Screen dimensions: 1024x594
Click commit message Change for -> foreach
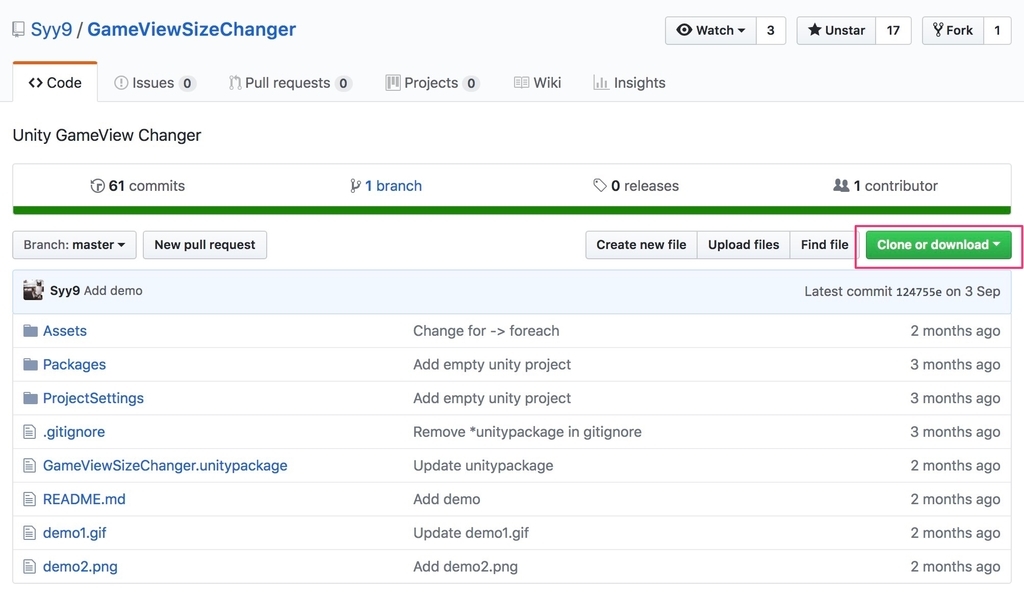point(486,331)
